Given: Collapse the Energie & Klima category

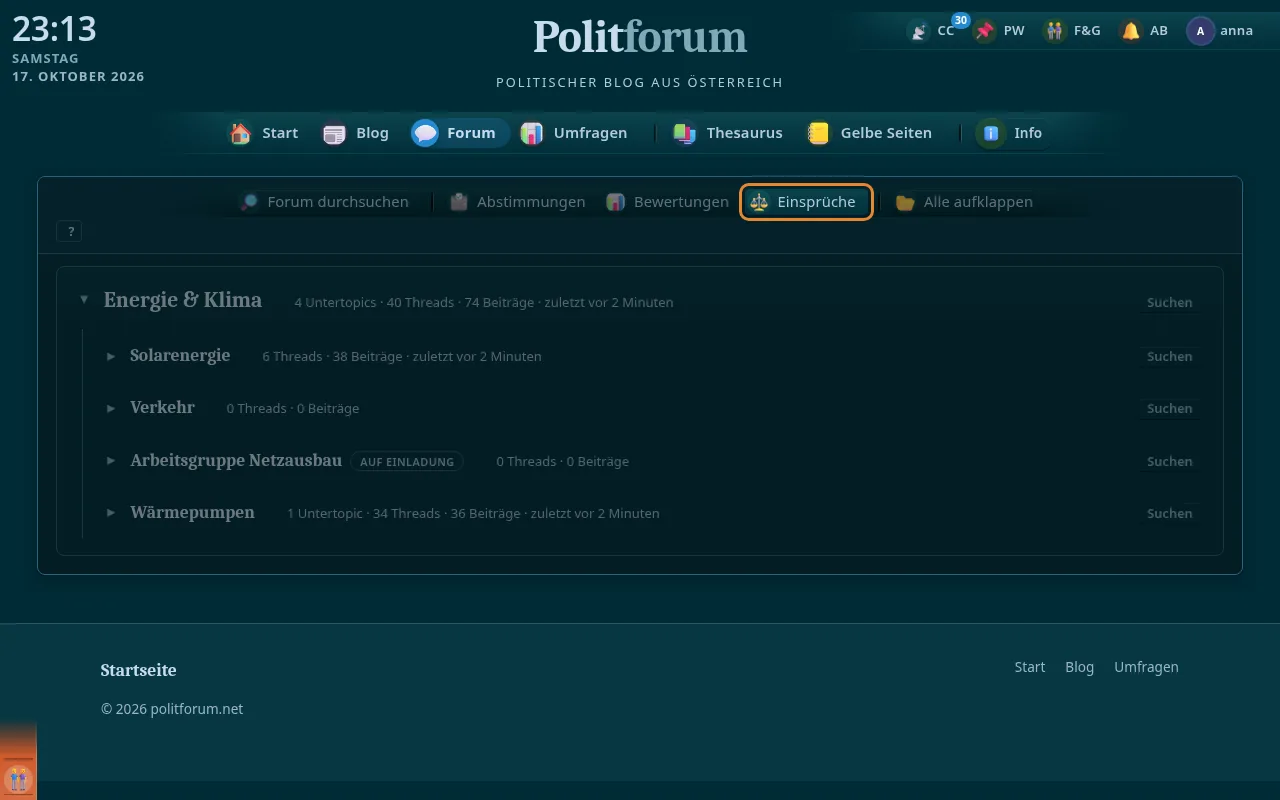Looking at the screenshot, I should coord(84,299).
